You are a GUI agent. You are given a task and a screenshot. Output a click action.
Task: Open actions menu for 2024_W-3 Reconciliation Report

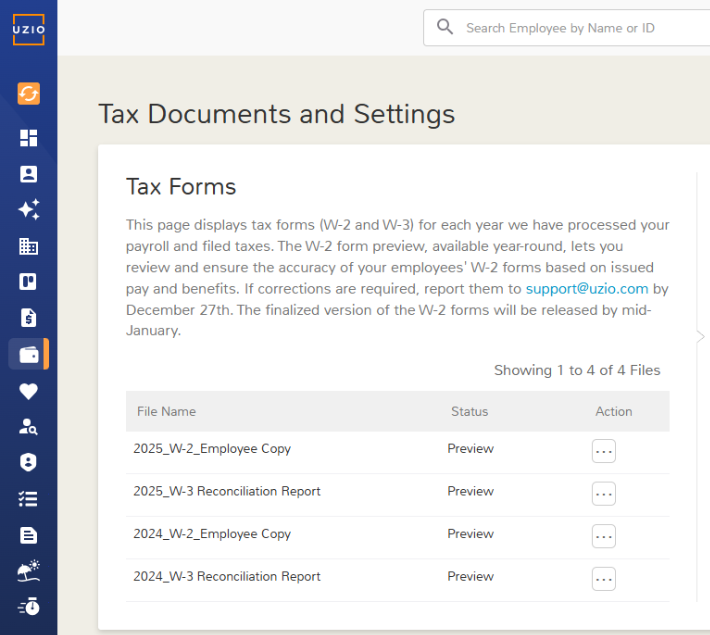pyautogui.click(x=604, y=579)
